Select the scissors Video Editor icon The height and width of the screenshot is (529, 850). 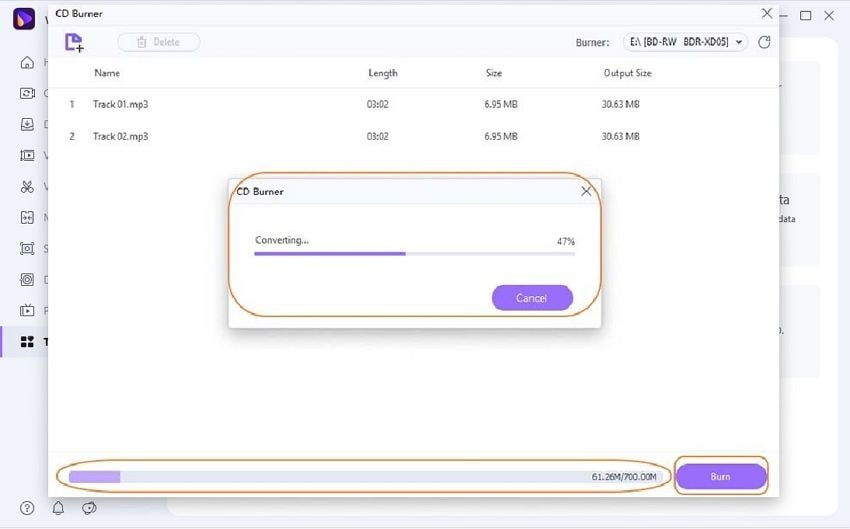(x=27, y=186)
